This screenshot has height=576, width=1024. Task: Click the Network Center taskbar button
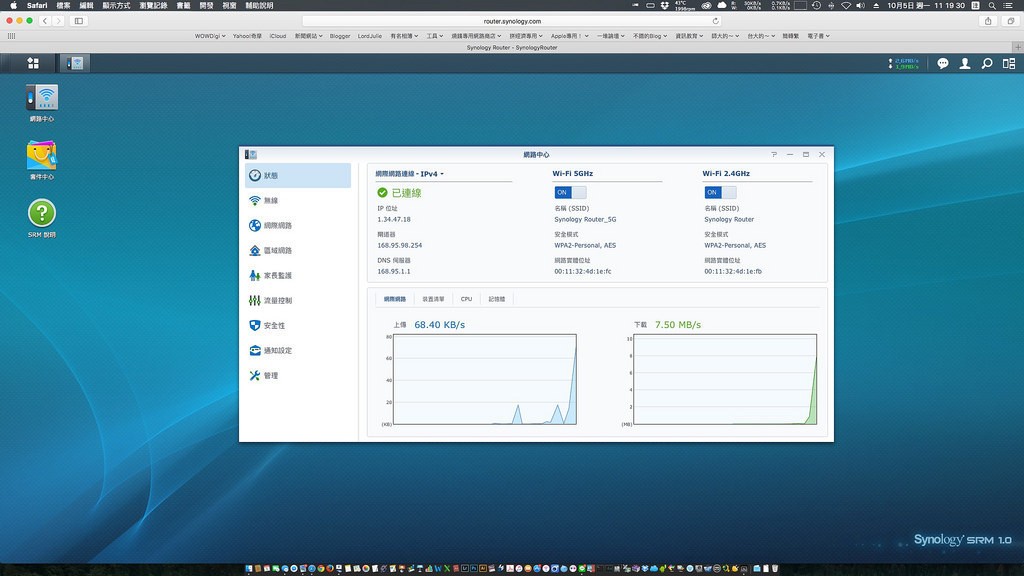coord(75,63)
